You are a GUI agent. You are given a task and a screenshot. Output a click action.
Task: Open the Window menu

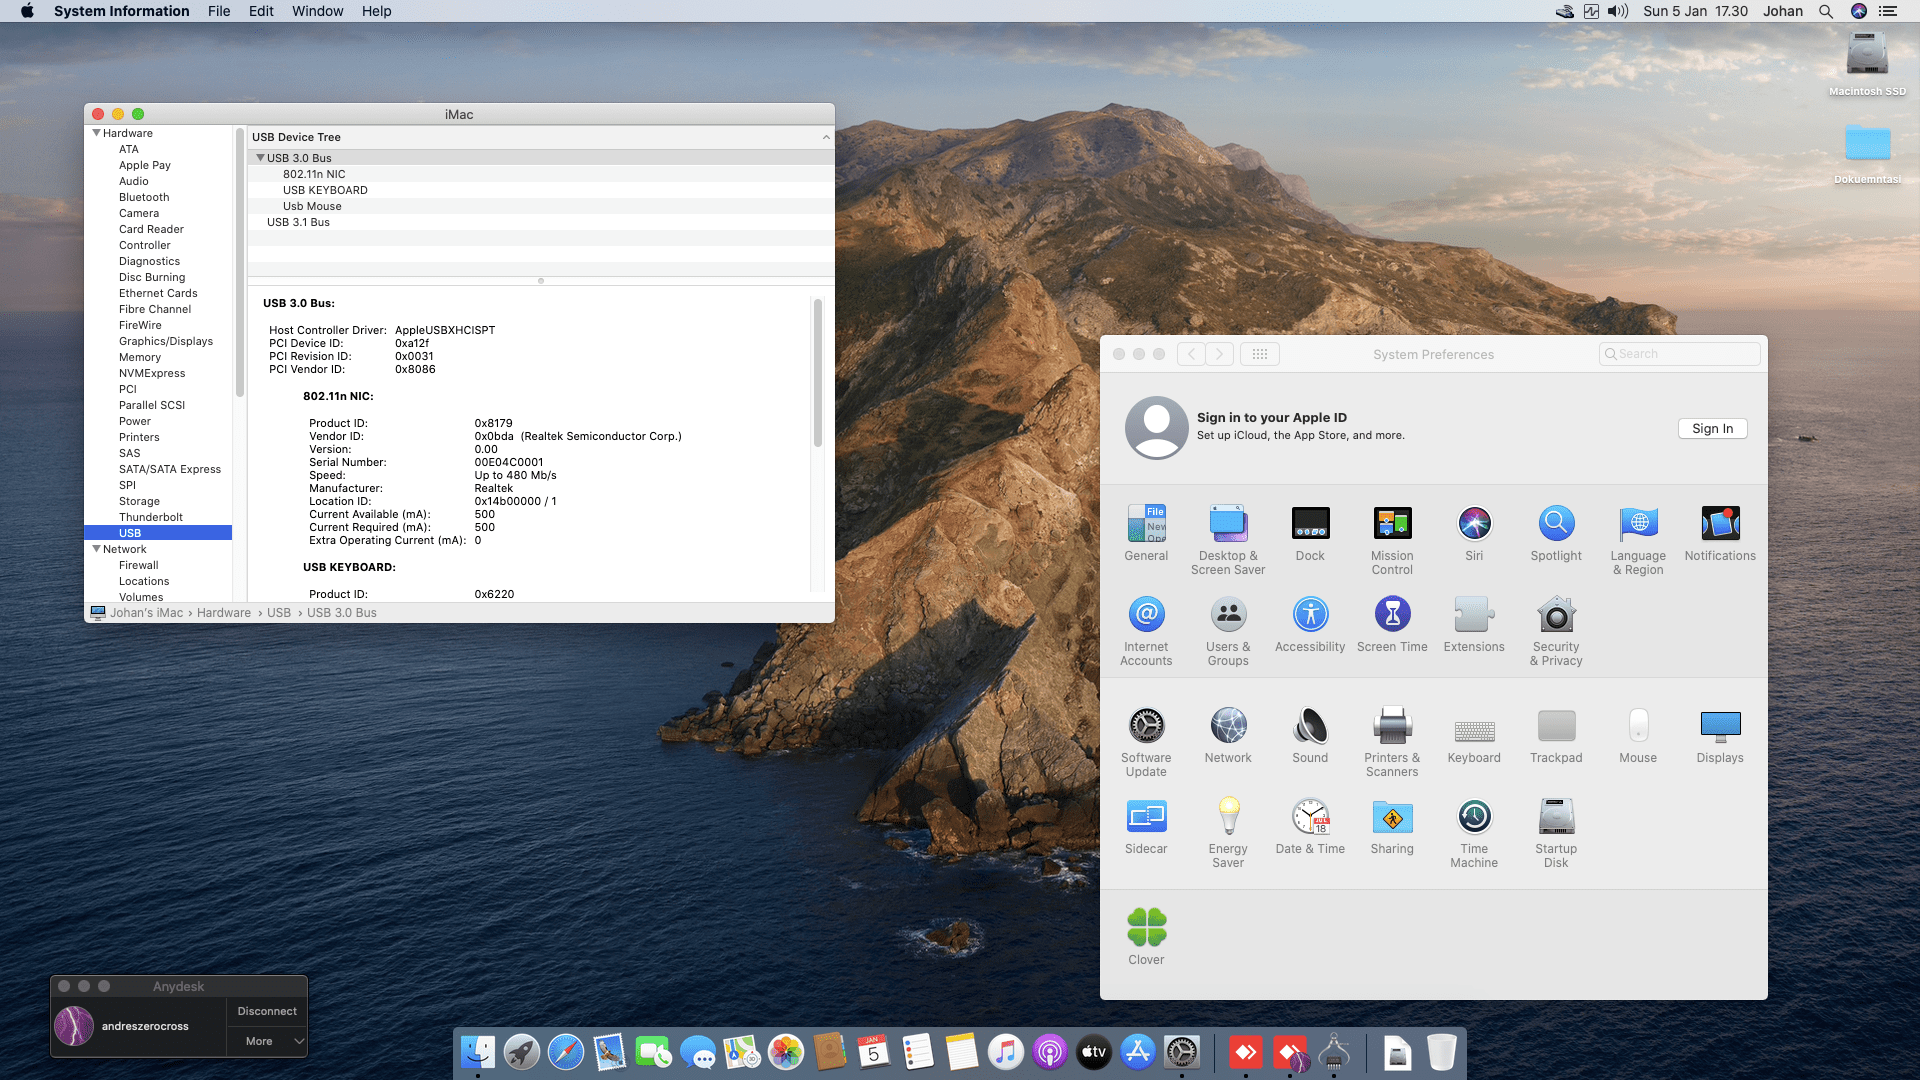point(317,11)
